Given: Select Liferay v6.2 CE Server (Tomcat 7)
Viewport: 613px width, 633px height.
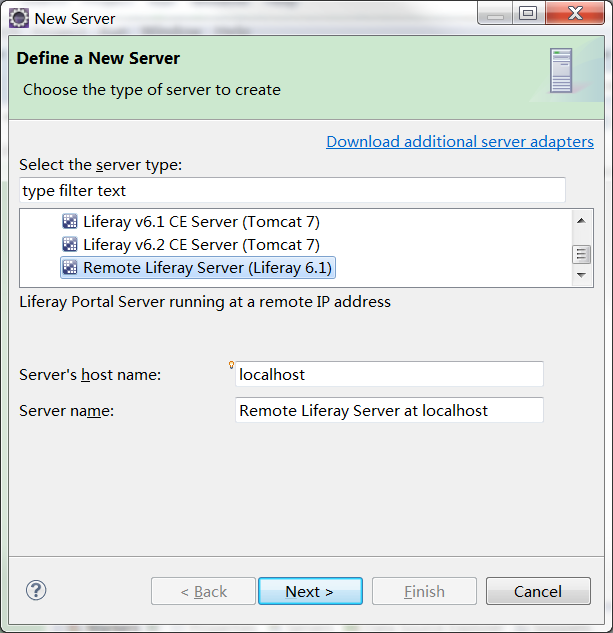Looking at the screenshot, I should (201, 244).
